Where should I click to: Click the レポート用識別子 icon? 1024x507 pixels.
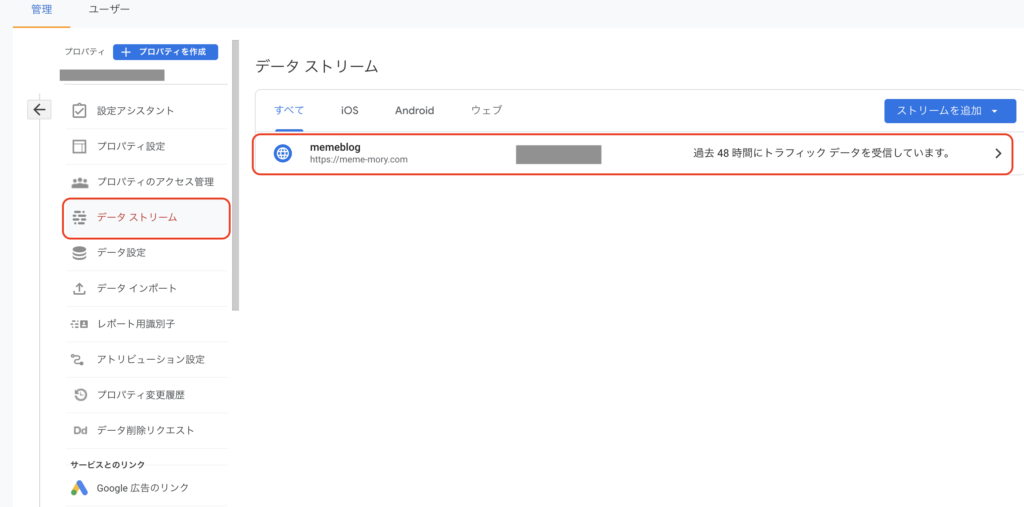tap(79, 324)
